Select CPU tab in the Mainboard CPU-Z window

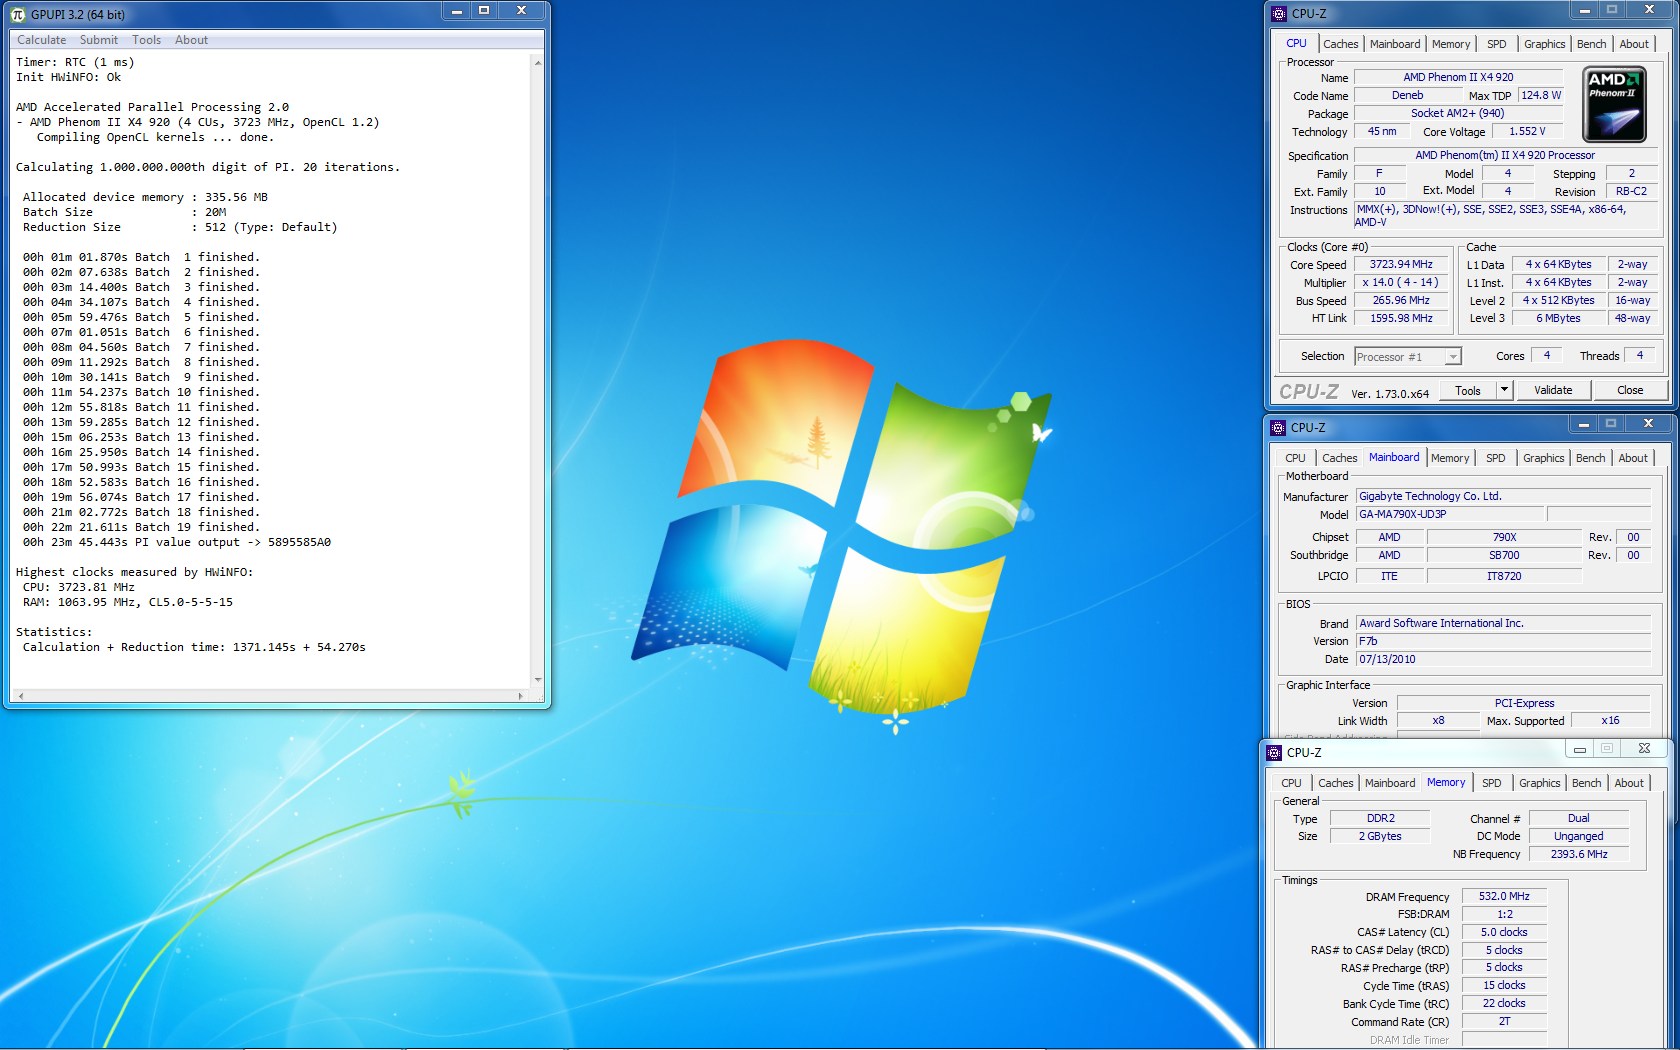click(1295, 458)
